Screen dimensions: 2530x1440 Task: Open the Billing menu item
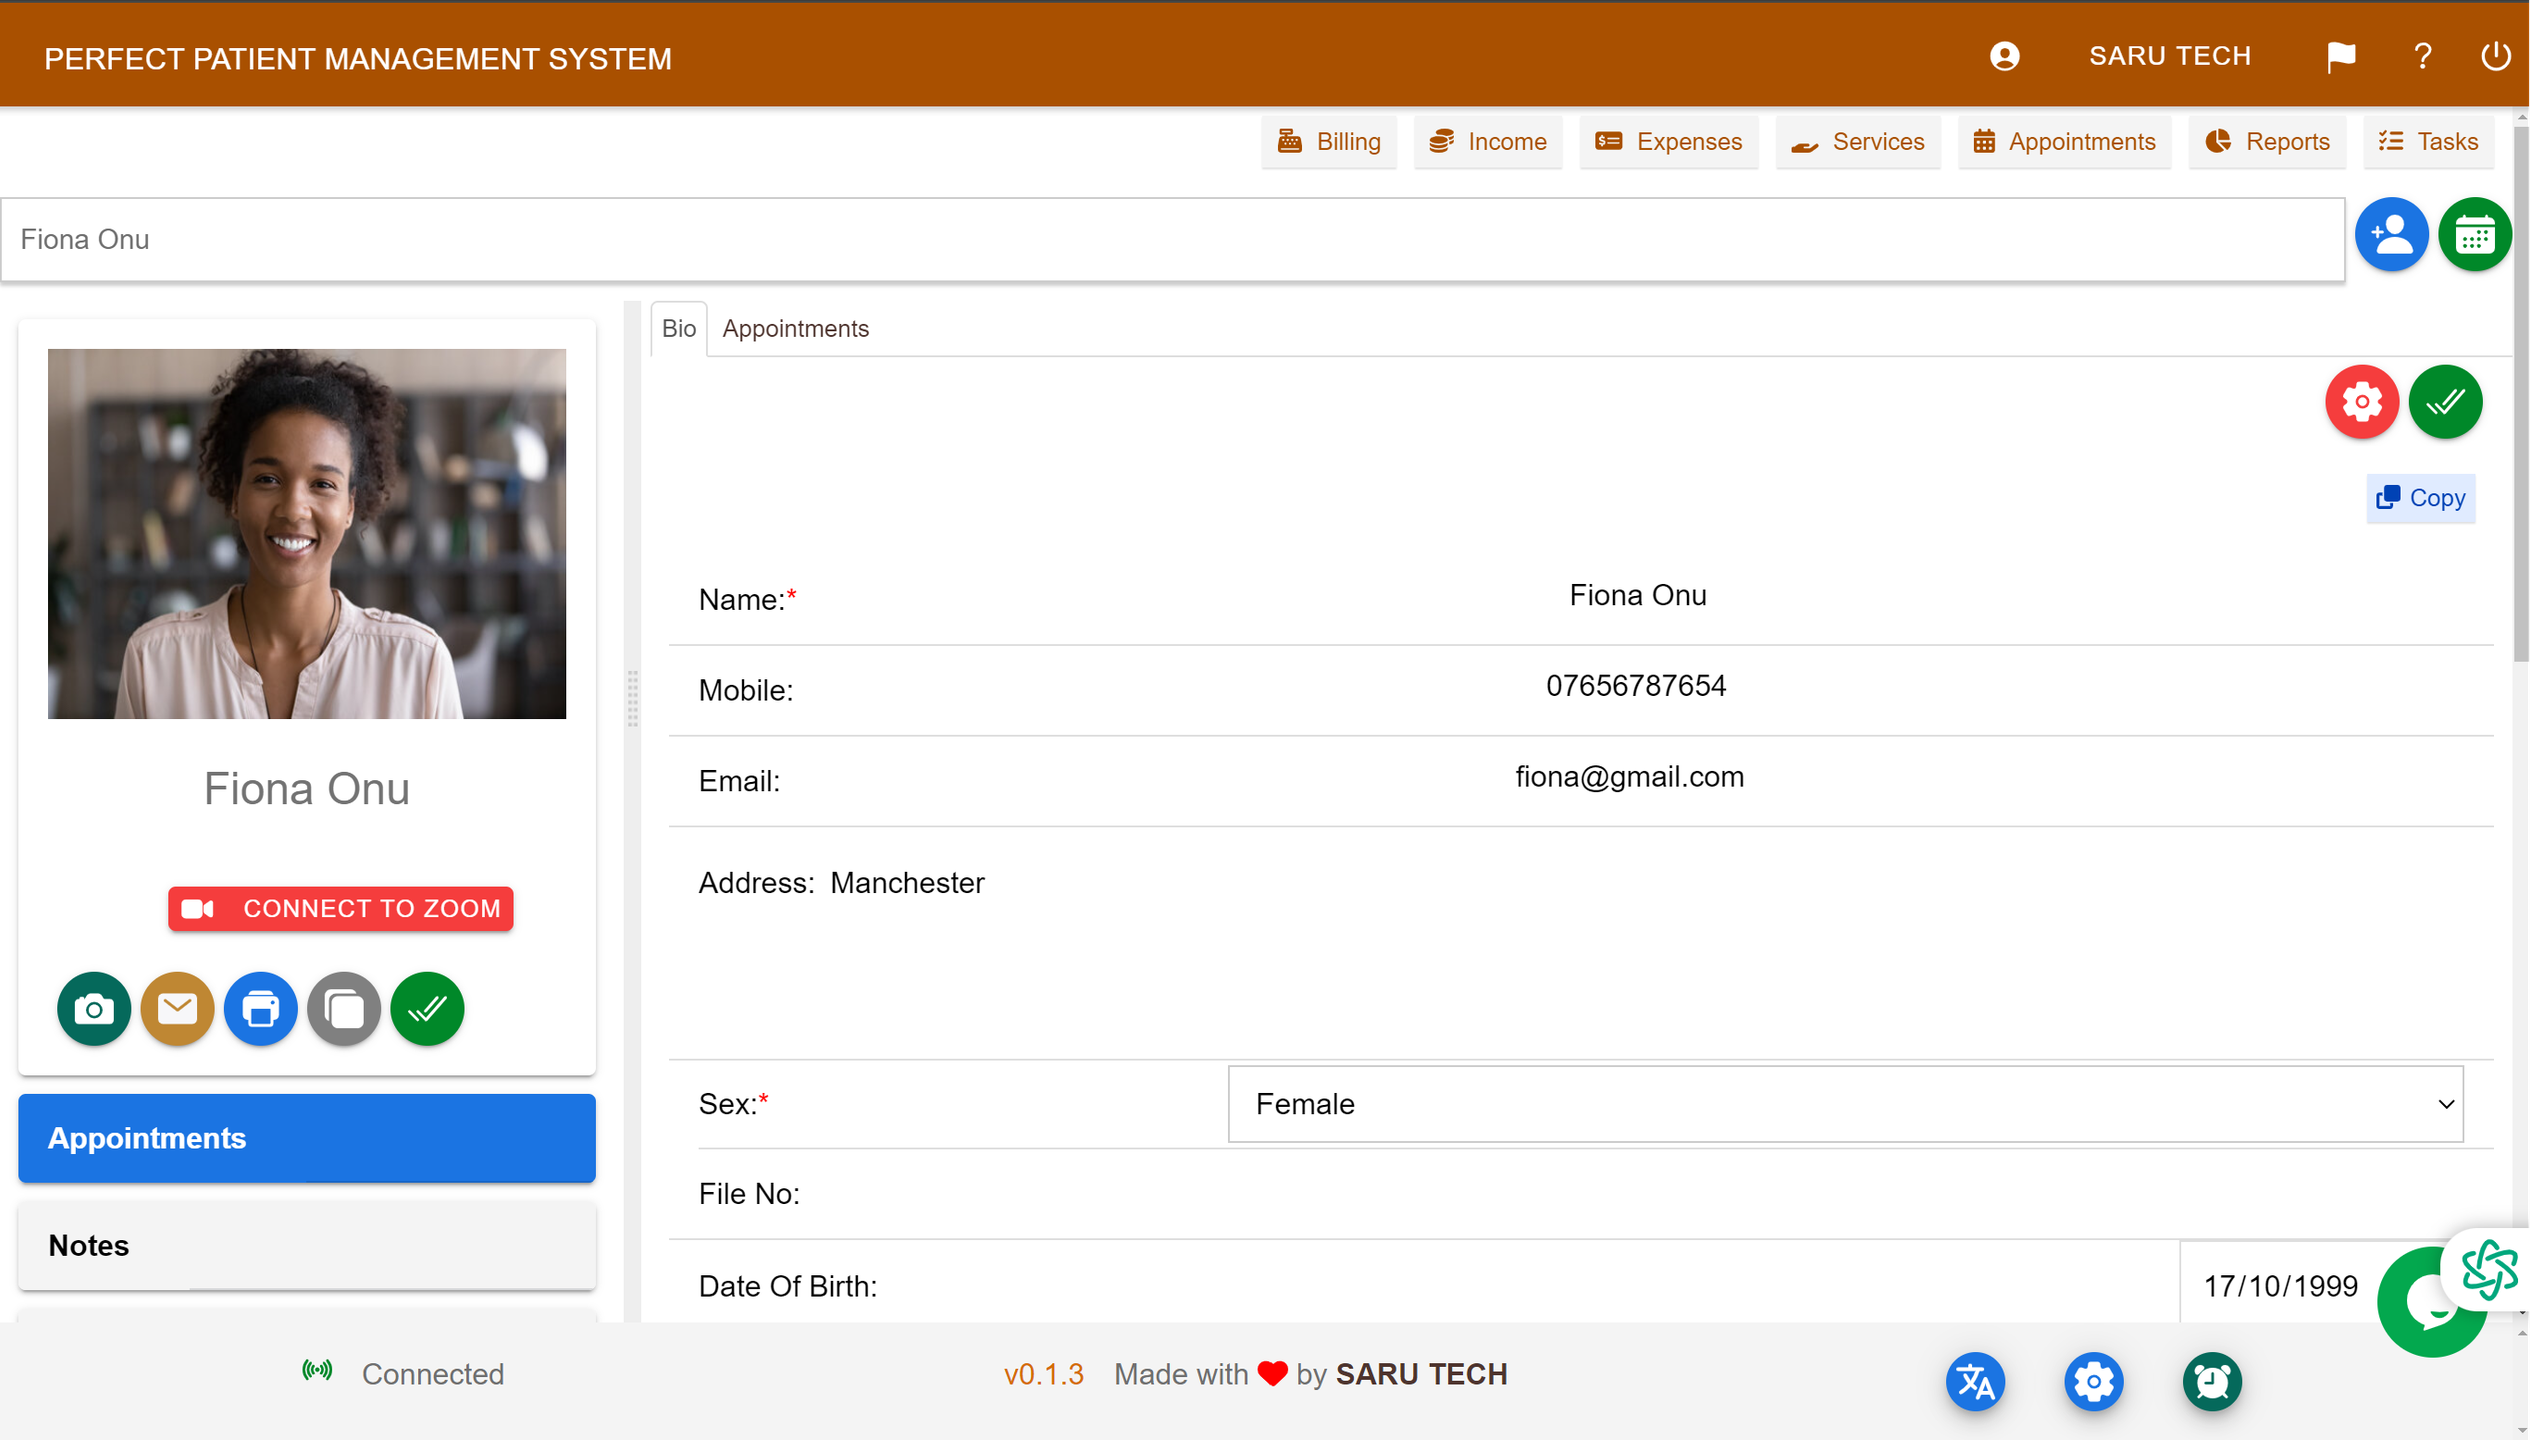(x=1328, y=142)
